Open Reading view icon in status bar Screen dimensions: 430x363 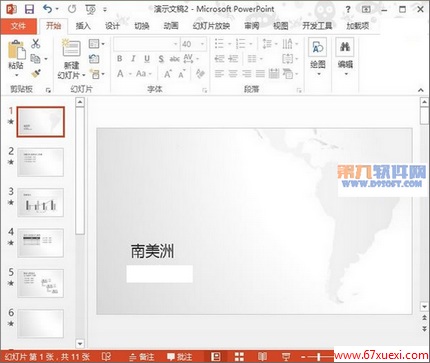tap(262, 357)
